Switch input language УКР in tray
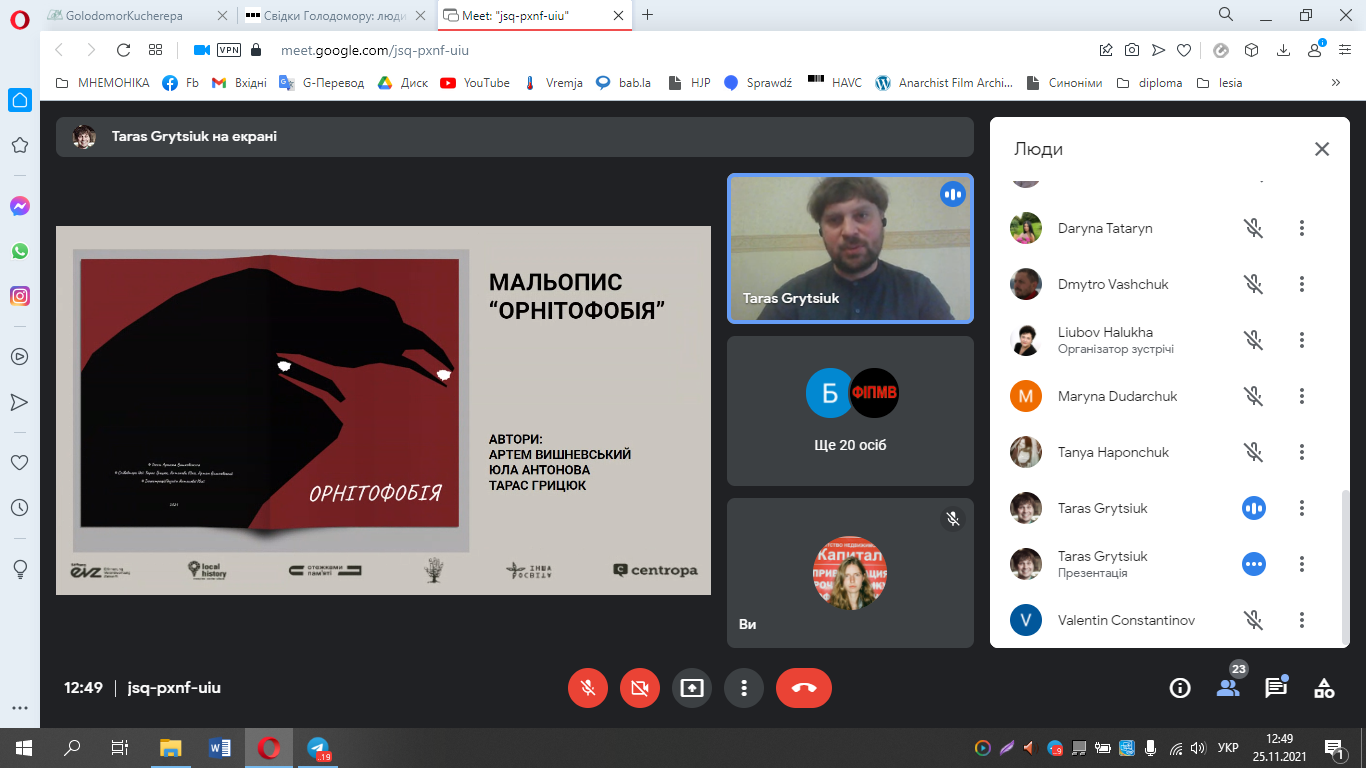 tap(1229, 747)
